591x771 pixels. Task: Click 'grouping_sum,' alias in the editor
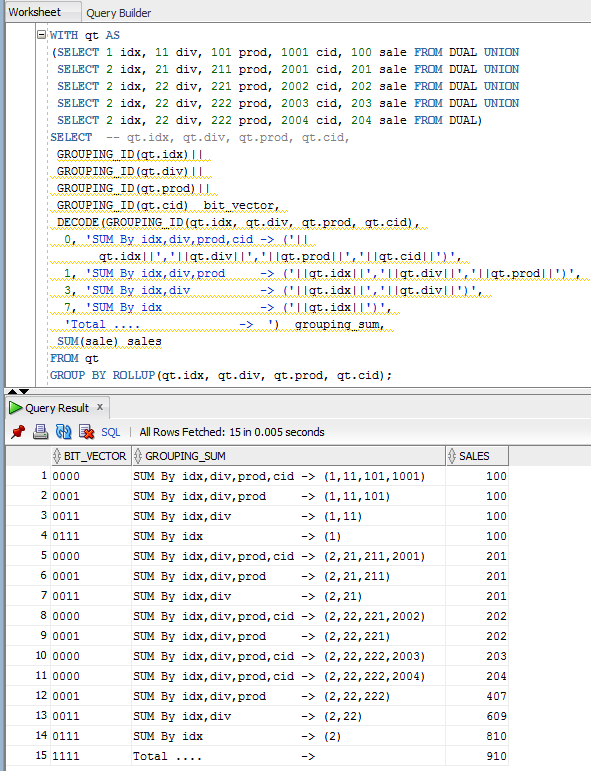(x=339, y=325)
